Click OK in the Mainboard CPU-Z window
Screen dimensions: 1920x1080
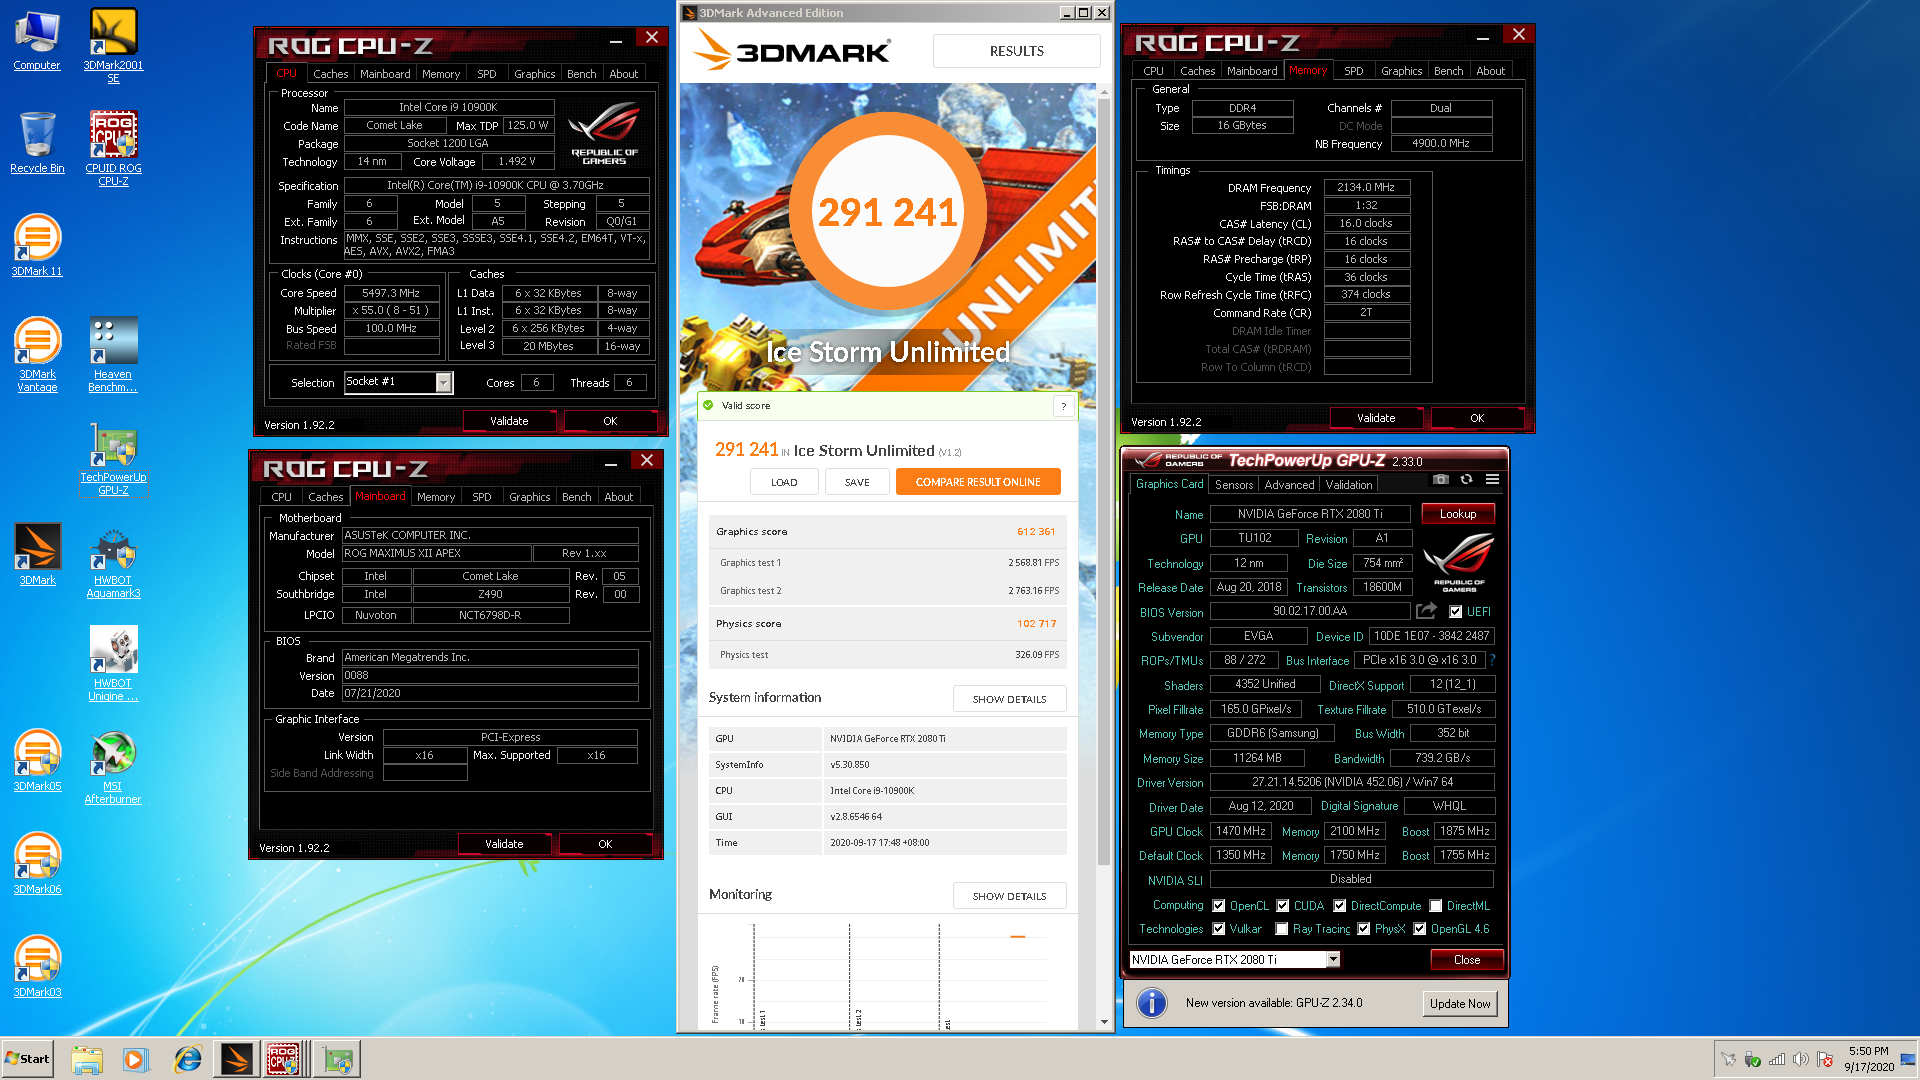coord(605,844)
